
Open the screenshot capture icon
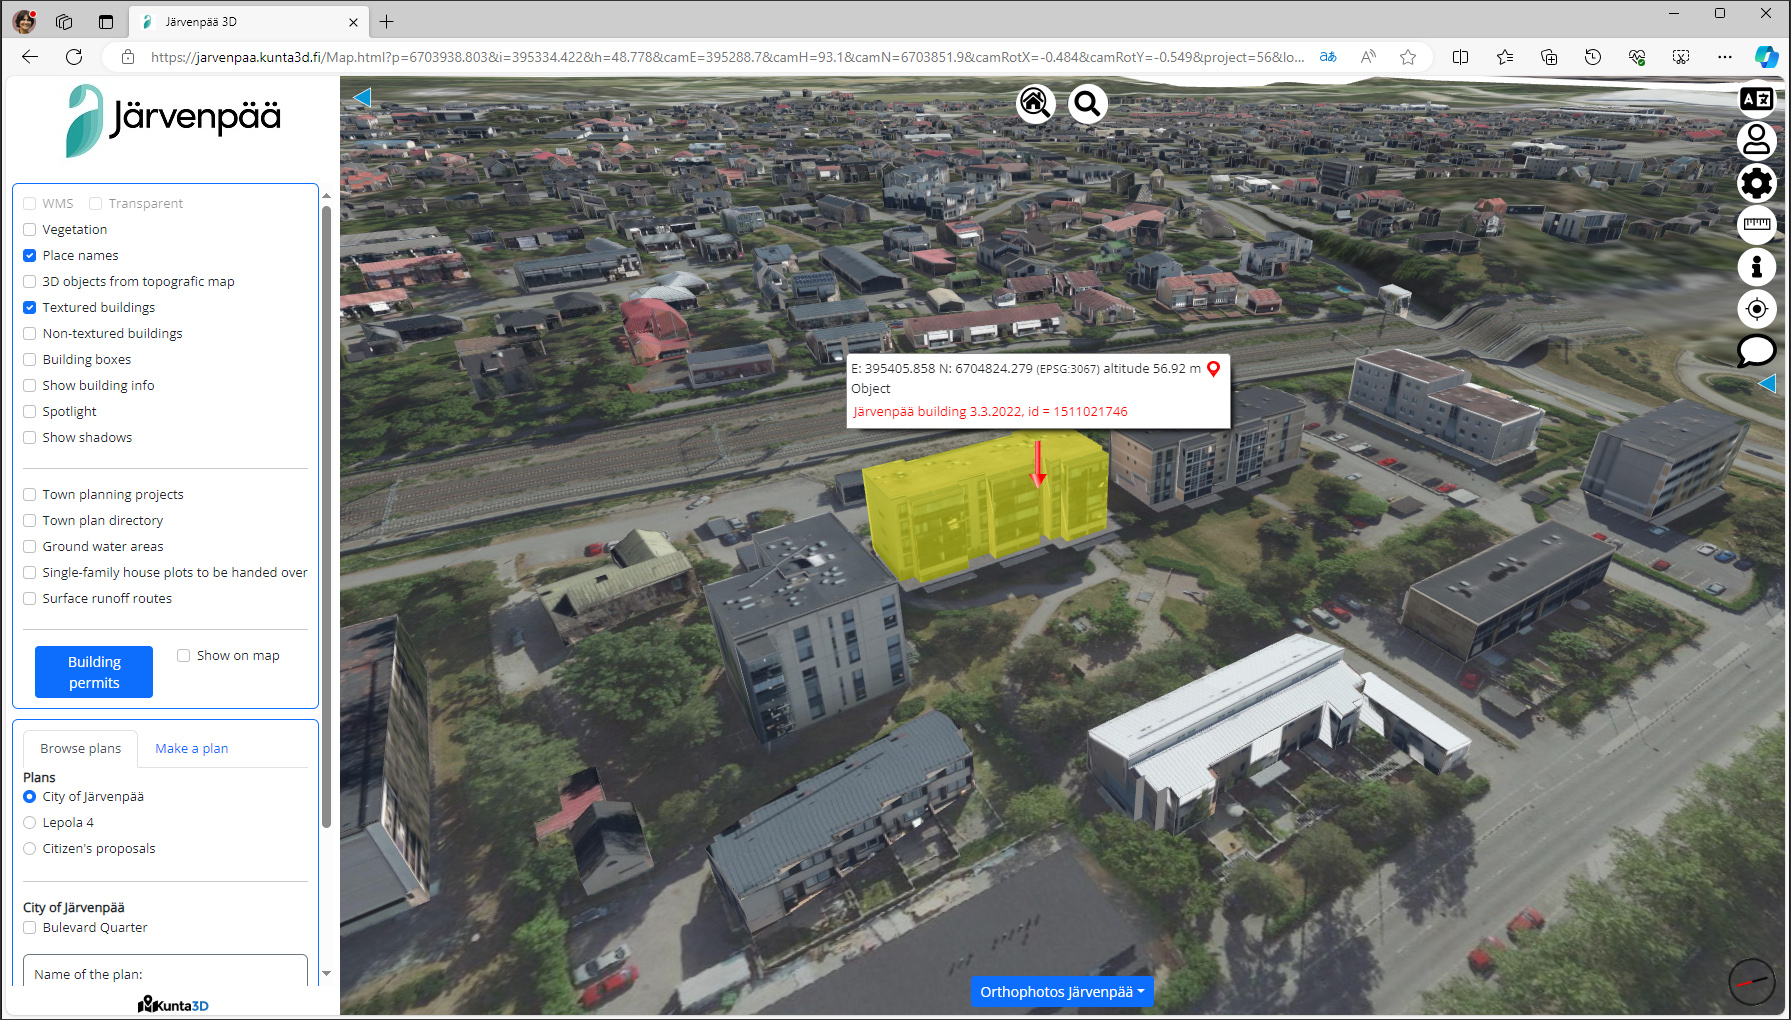[x=1681, y=57]
